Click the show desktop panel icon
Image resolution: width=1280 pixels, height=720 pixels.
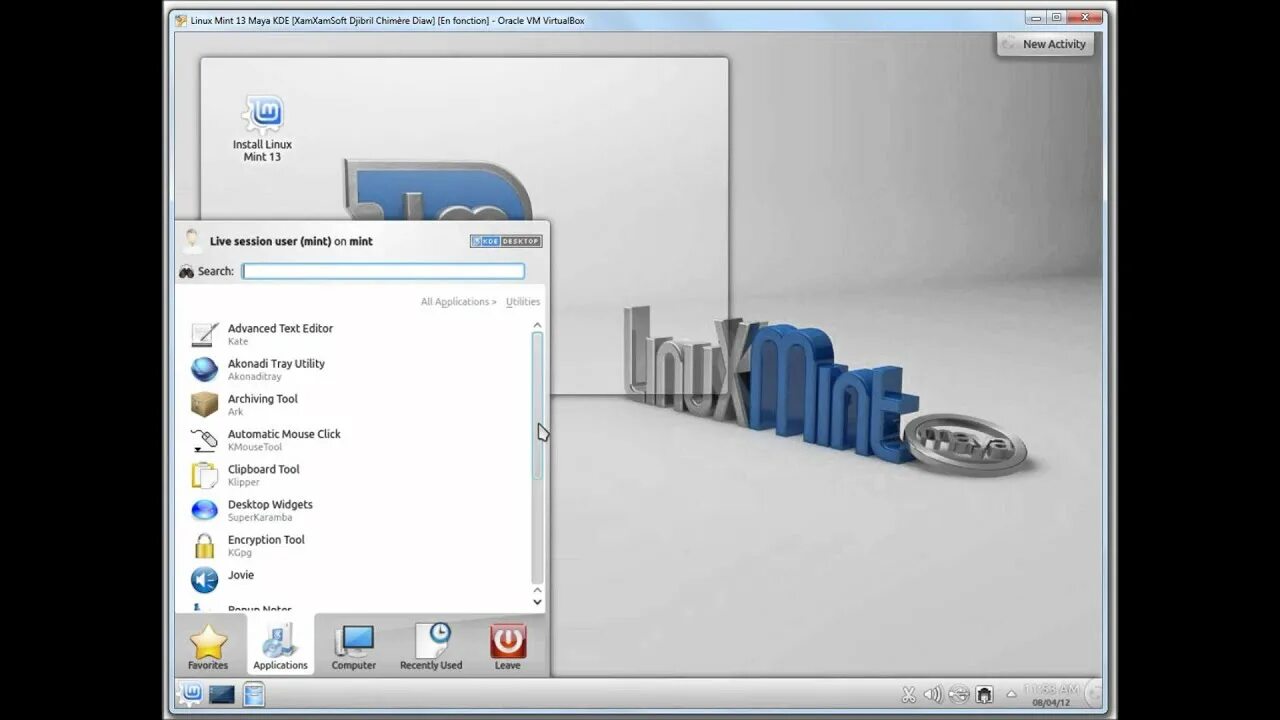(x=222, y=694)
